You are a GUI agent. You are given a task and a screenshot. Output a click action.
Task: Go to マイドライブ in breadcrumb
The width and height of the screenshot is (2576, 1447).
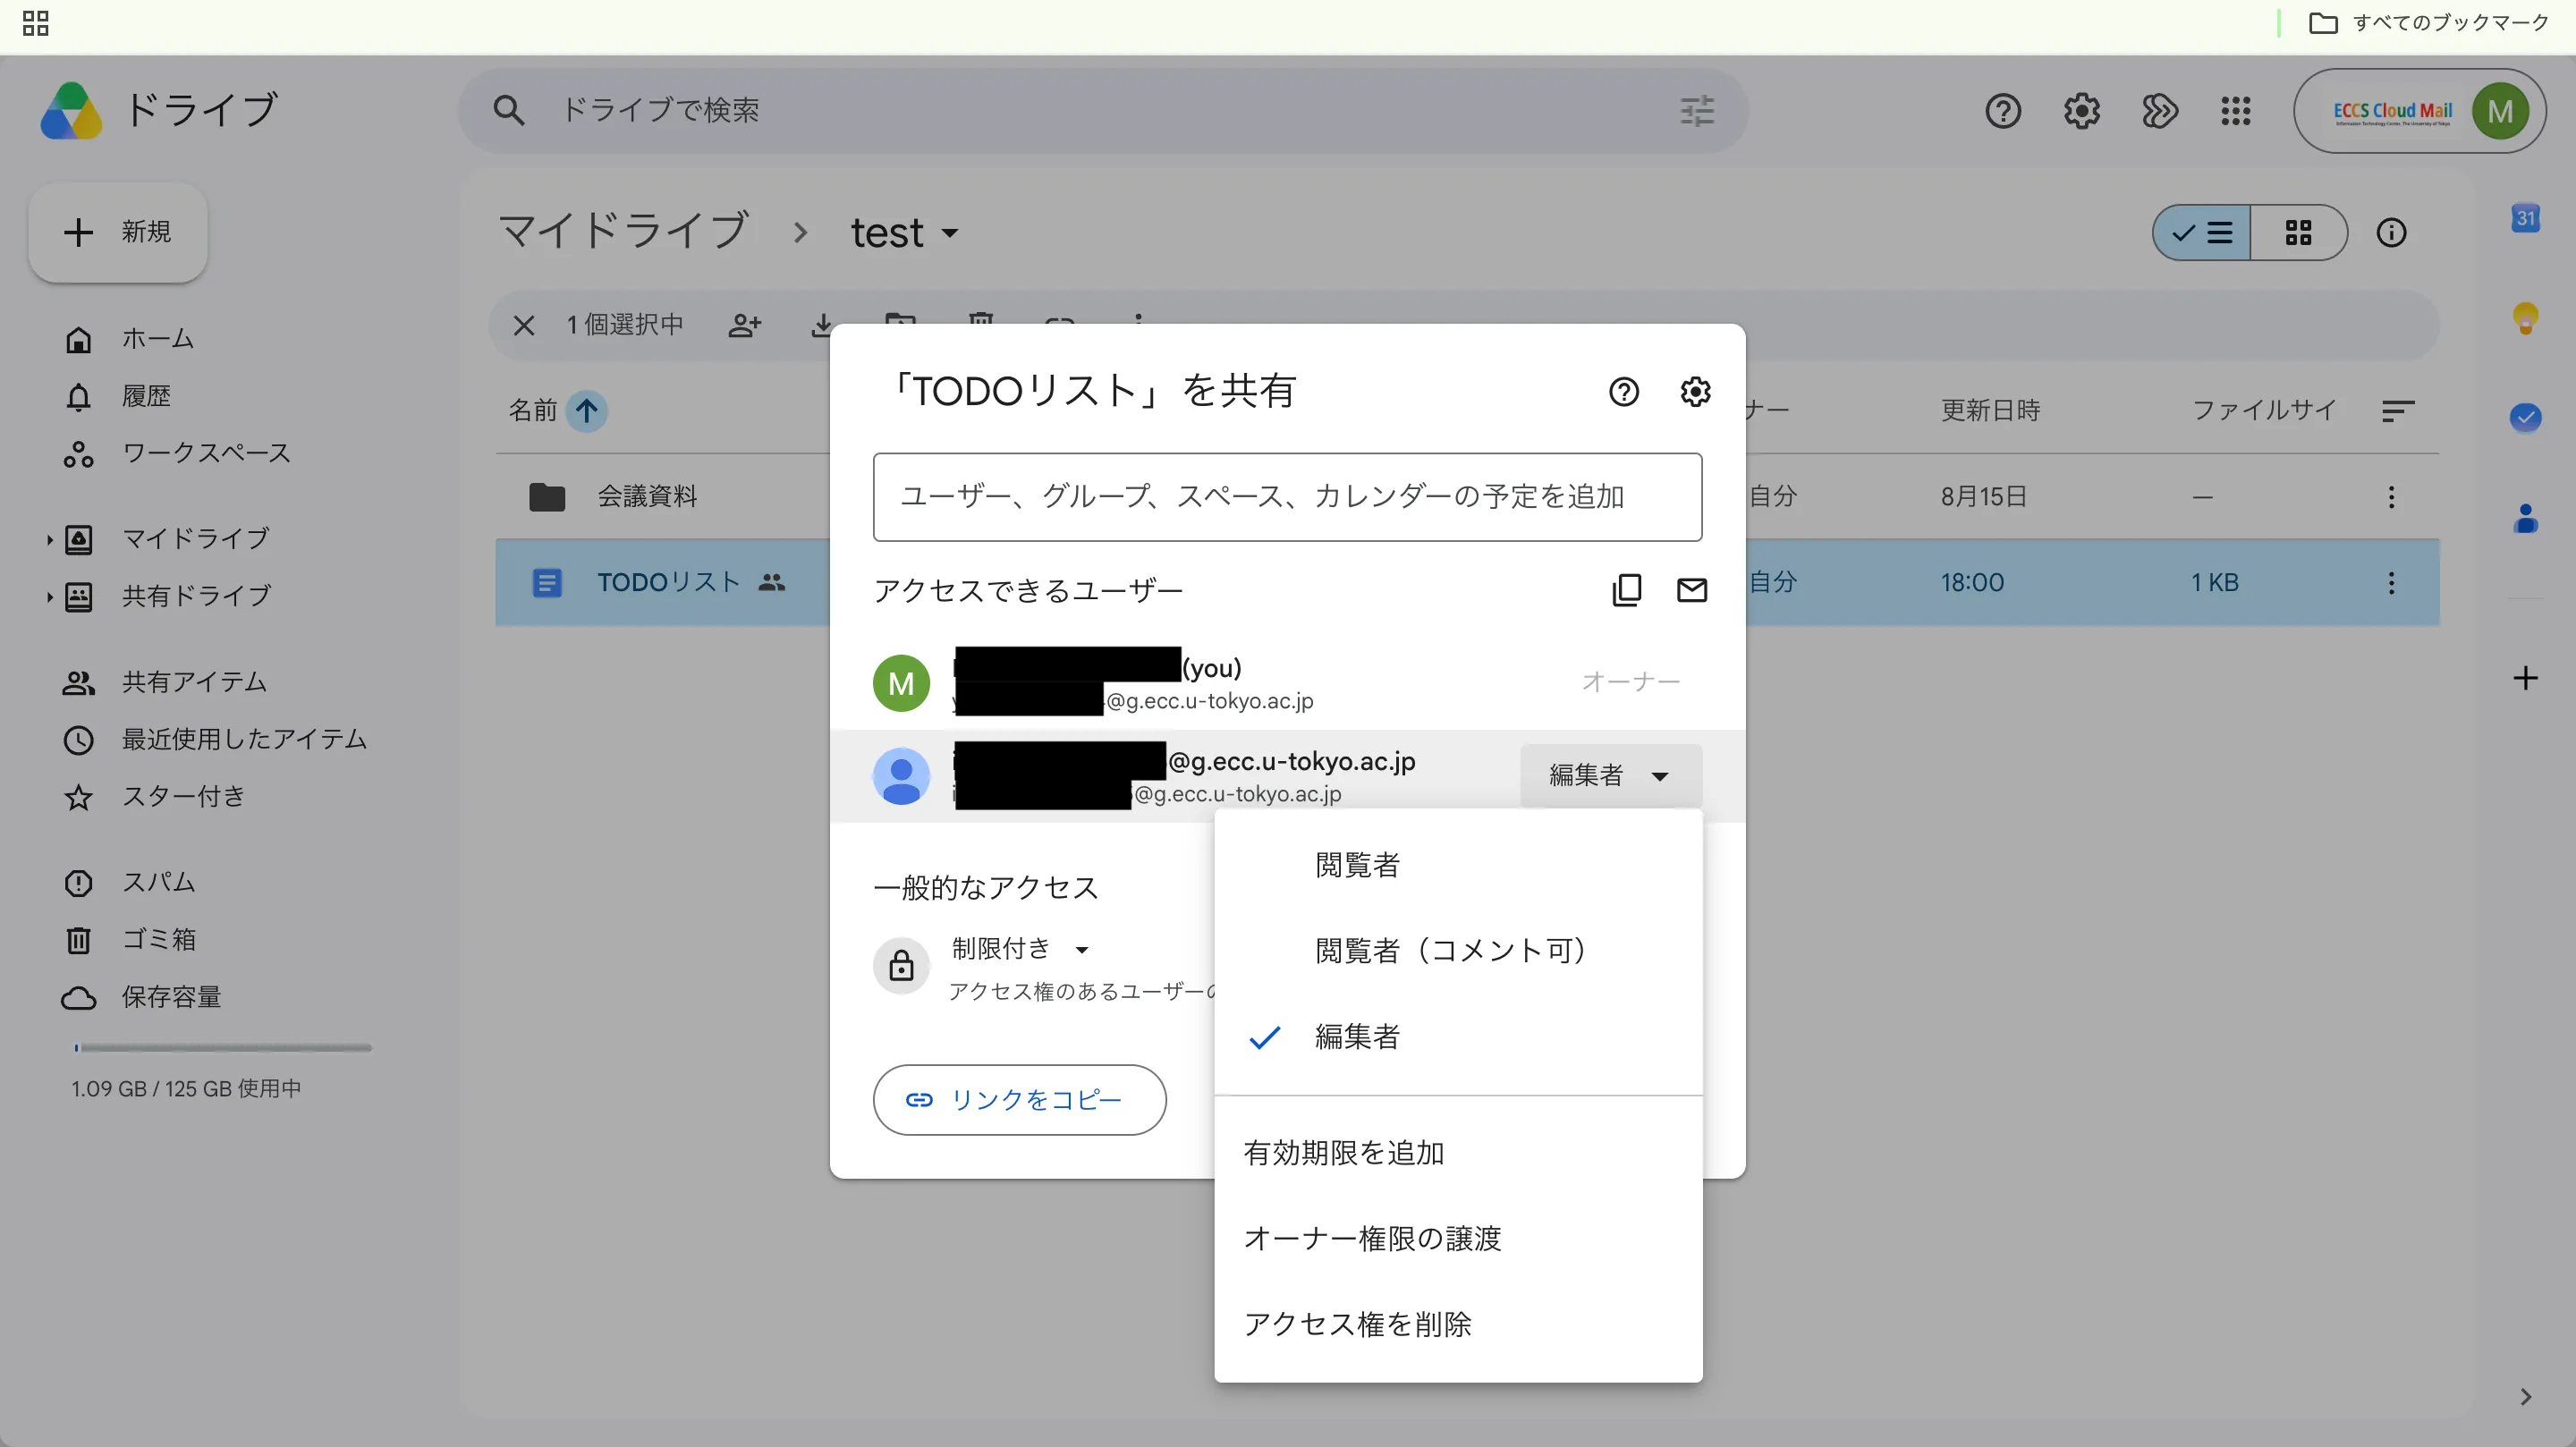[624, 232]
